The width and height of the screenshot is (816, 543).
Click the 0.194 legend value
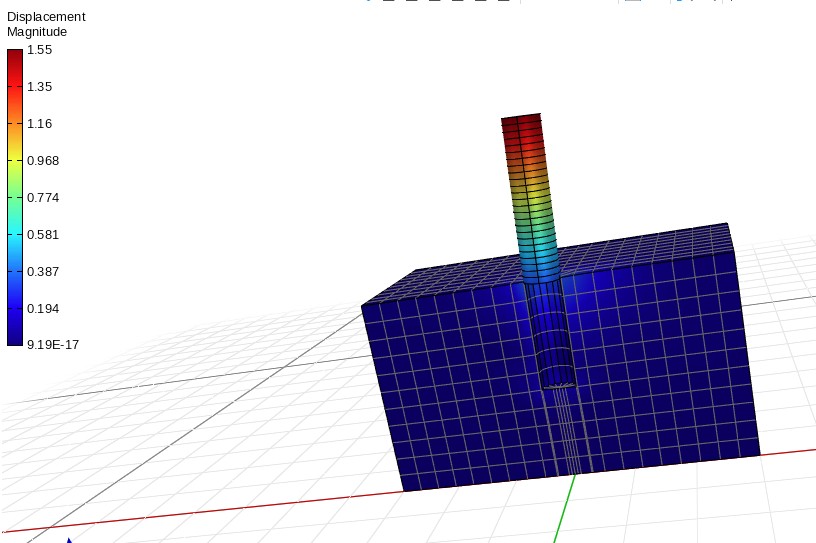(x=43, y=309)
